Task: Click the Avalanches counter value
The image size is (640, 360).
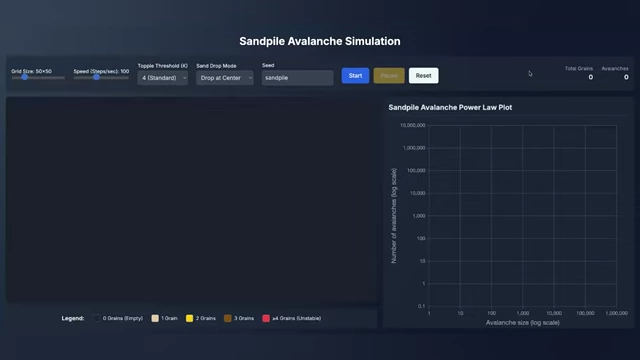Action: click(626, 77)
